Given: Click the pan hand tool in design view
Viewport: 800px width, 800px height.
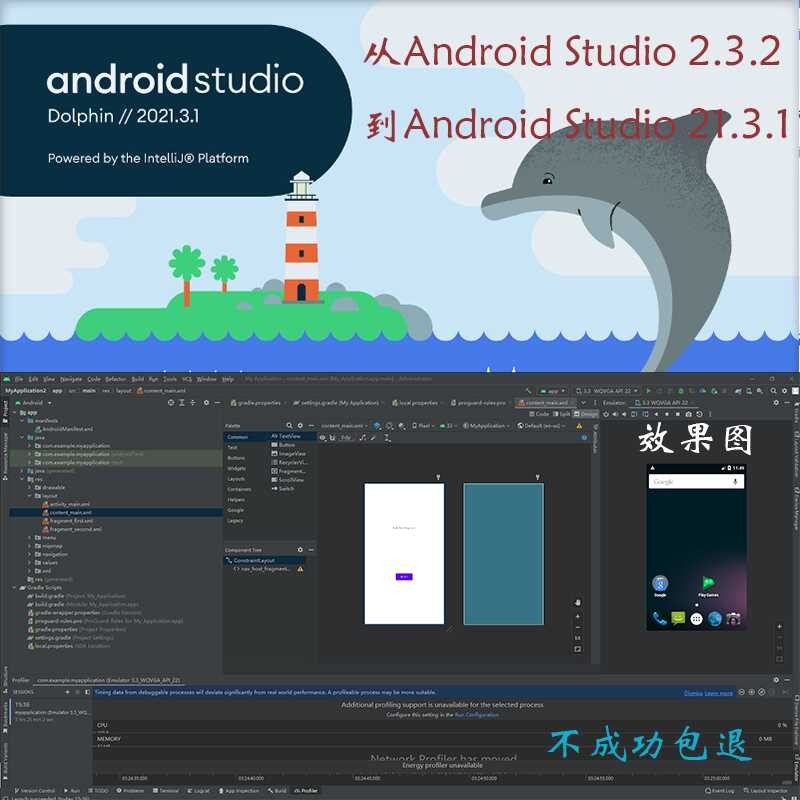Looking at the screenshot, I should point(577,602).
